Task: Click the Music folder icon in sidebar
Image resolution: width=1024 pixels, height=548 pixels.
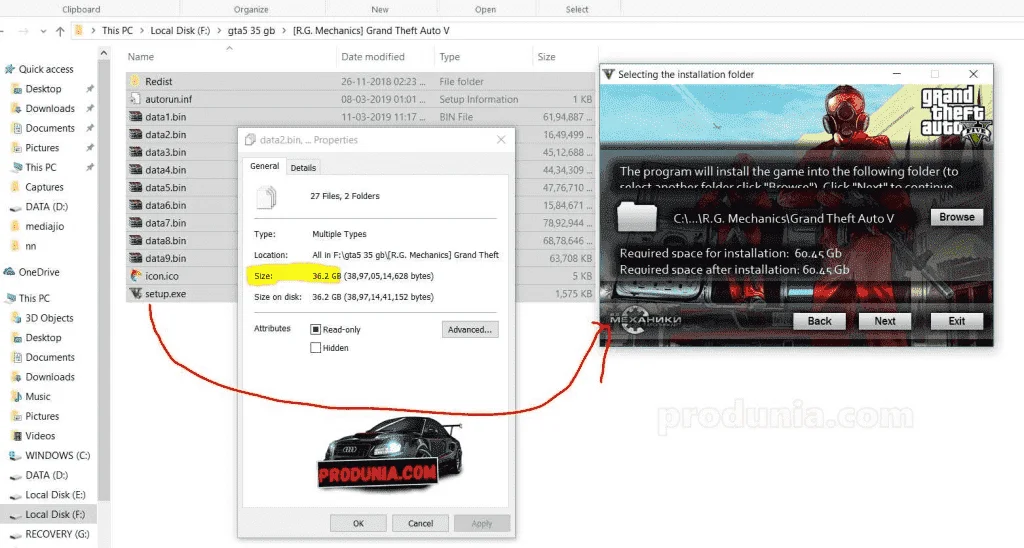Action: [16, 396]
